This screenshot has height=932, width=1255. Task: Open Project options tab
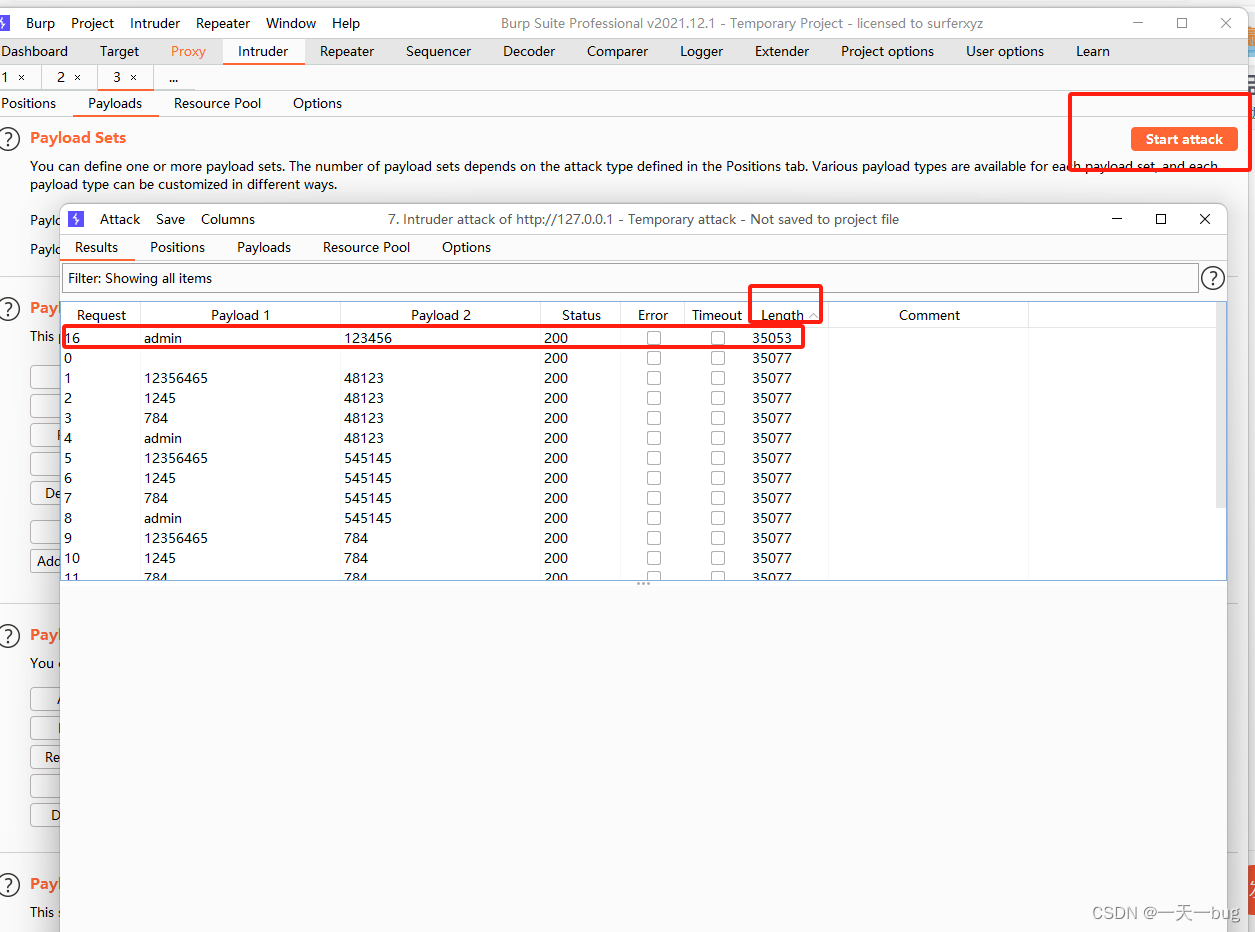(x=887, y=51)
